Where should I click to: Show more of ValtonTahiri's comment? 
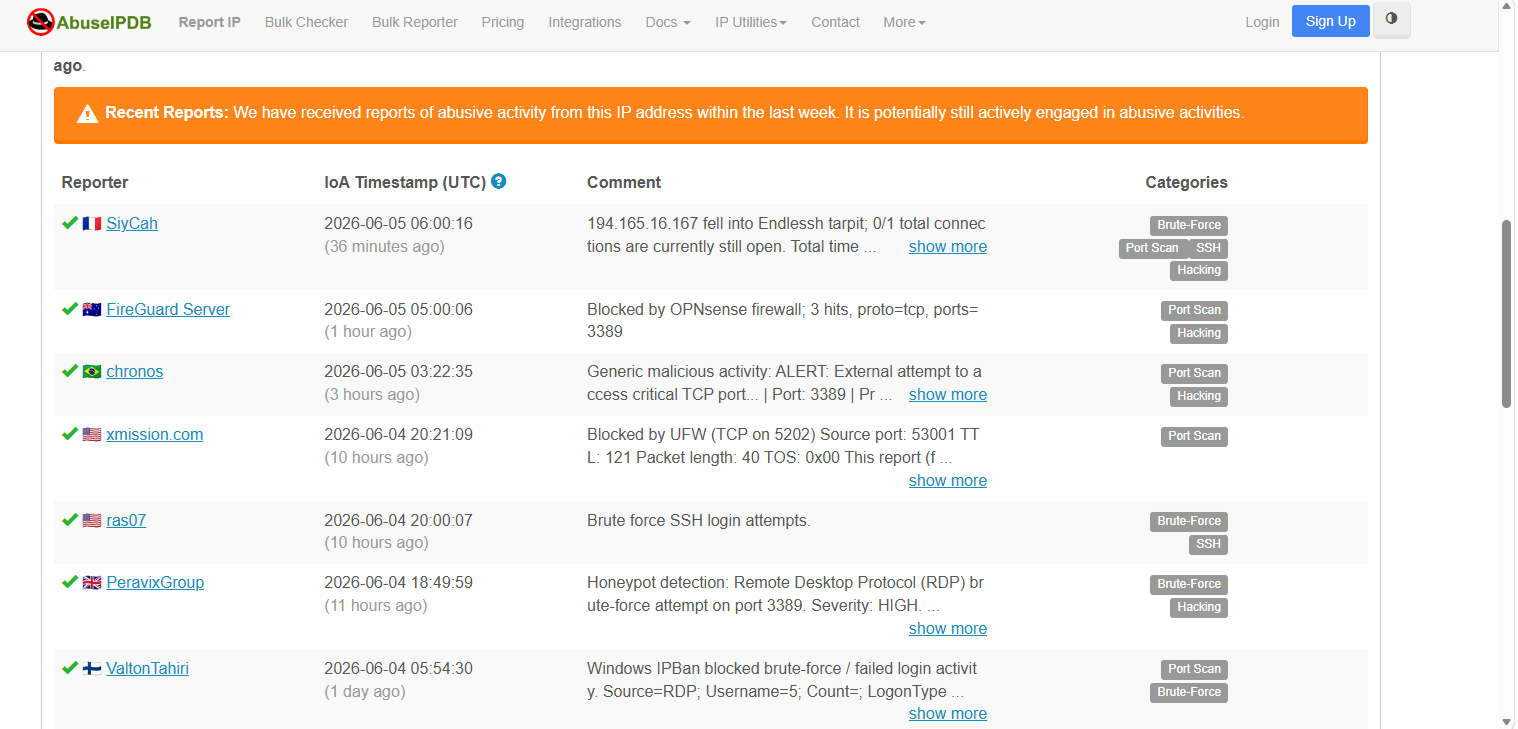pos(948,714)
